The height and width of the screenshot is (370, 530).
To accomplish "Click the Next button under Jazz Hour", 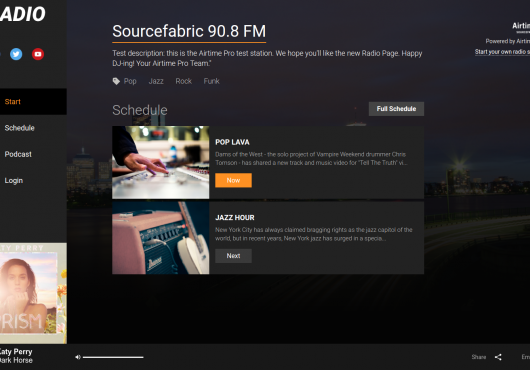I will [233, 256].
